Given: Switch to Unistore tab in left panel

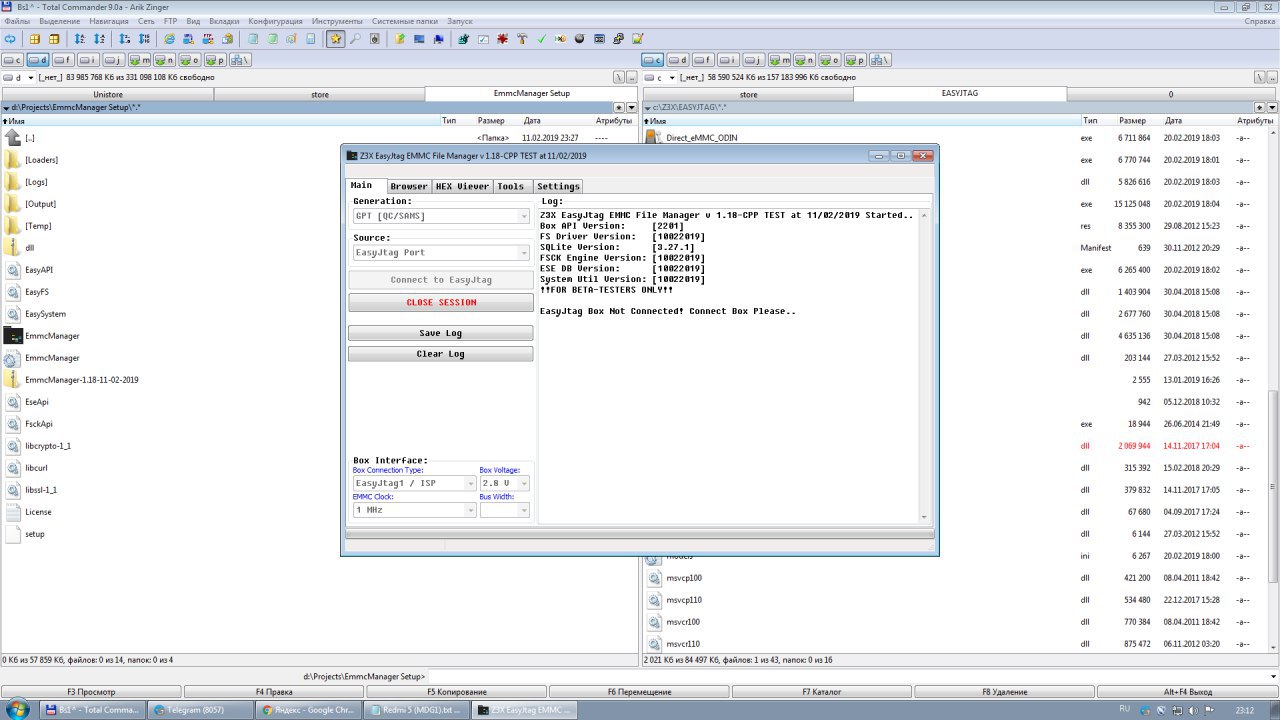Looking at the screenshot, I should (x=107, y=94).
